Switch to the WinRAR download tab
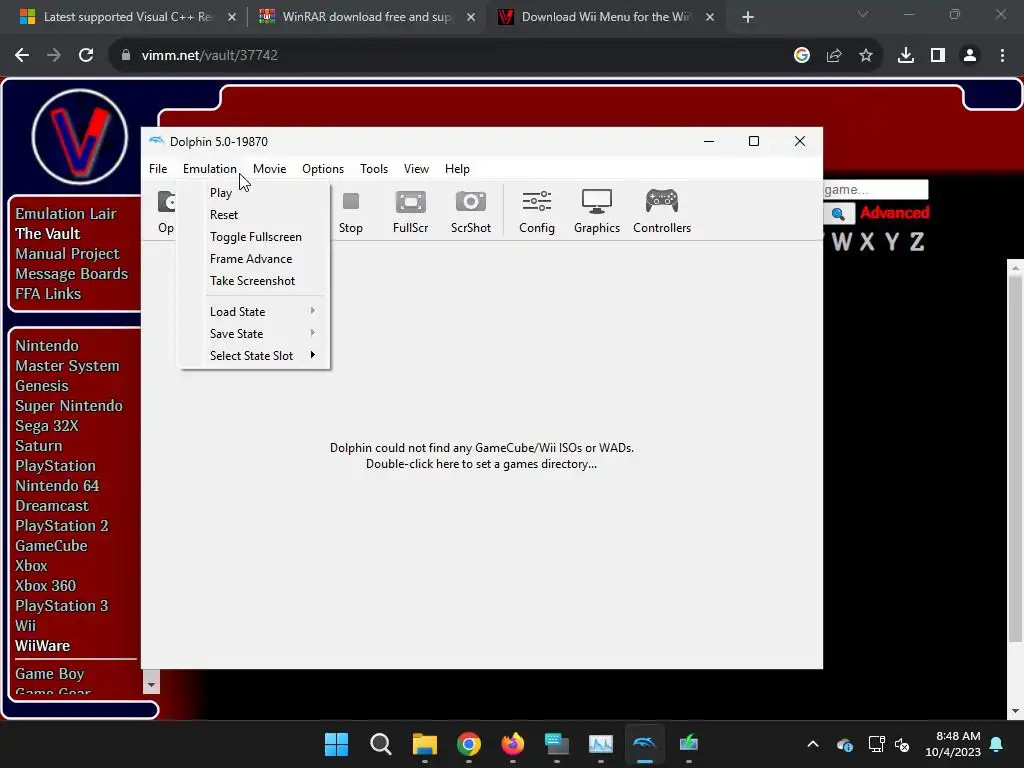Screen dimensions: 1024x768 coord(366,17)
